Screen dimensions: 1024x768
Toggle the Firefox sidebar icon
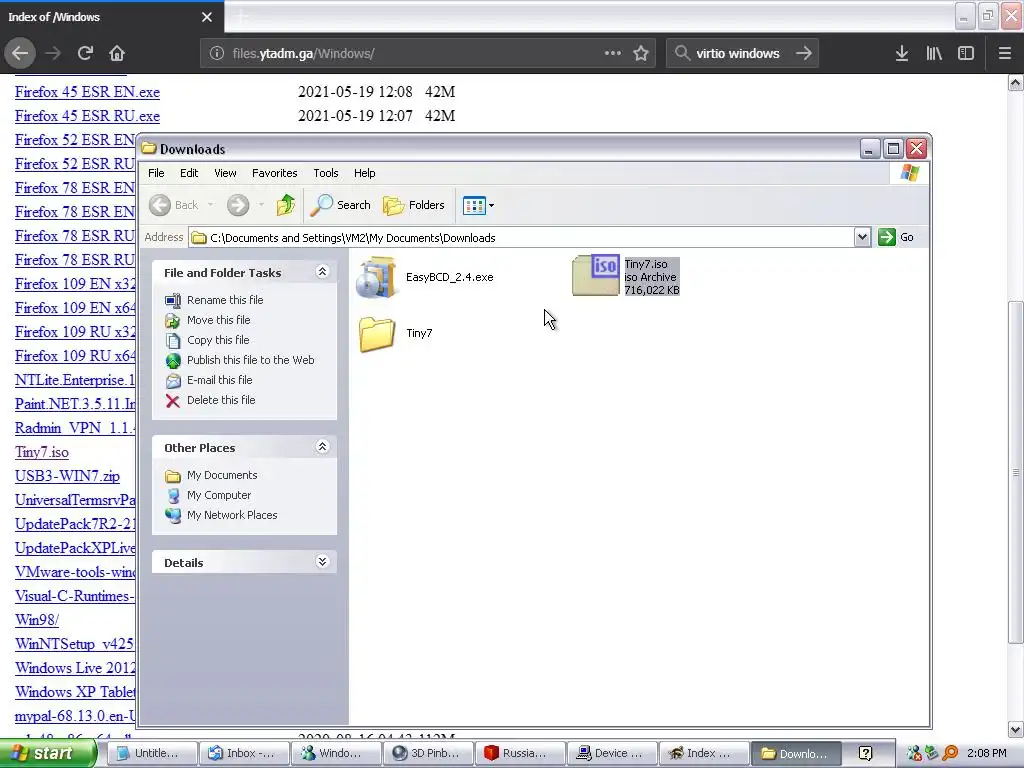[966, 54]
